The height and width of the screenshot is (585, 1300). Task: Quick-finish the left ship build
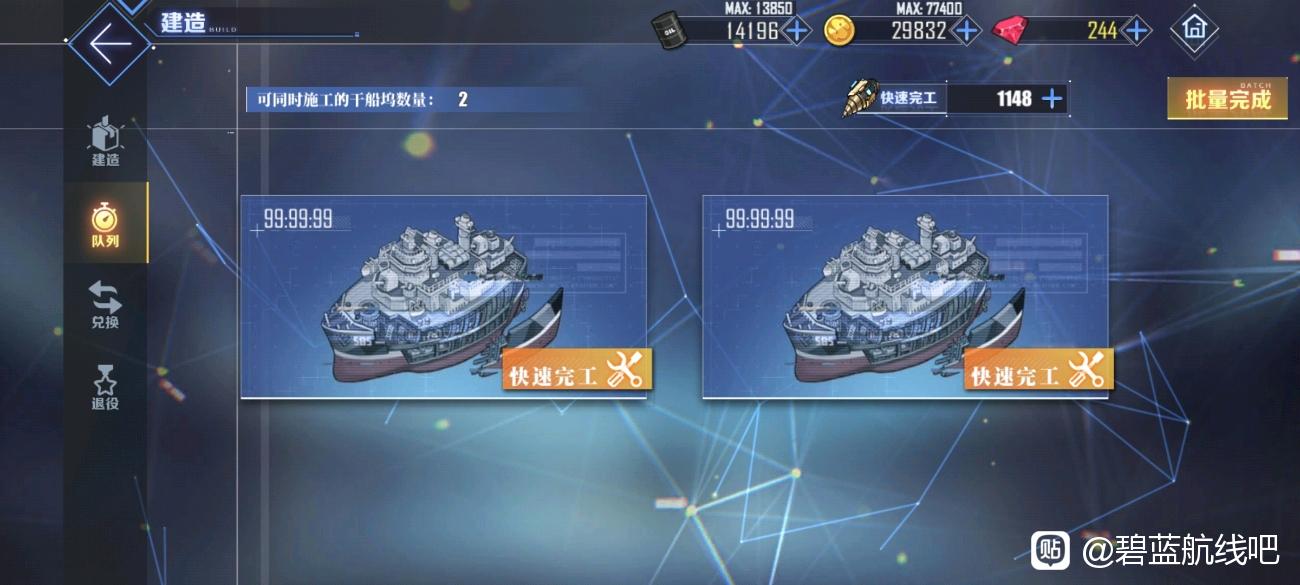[x=577, y=370]
